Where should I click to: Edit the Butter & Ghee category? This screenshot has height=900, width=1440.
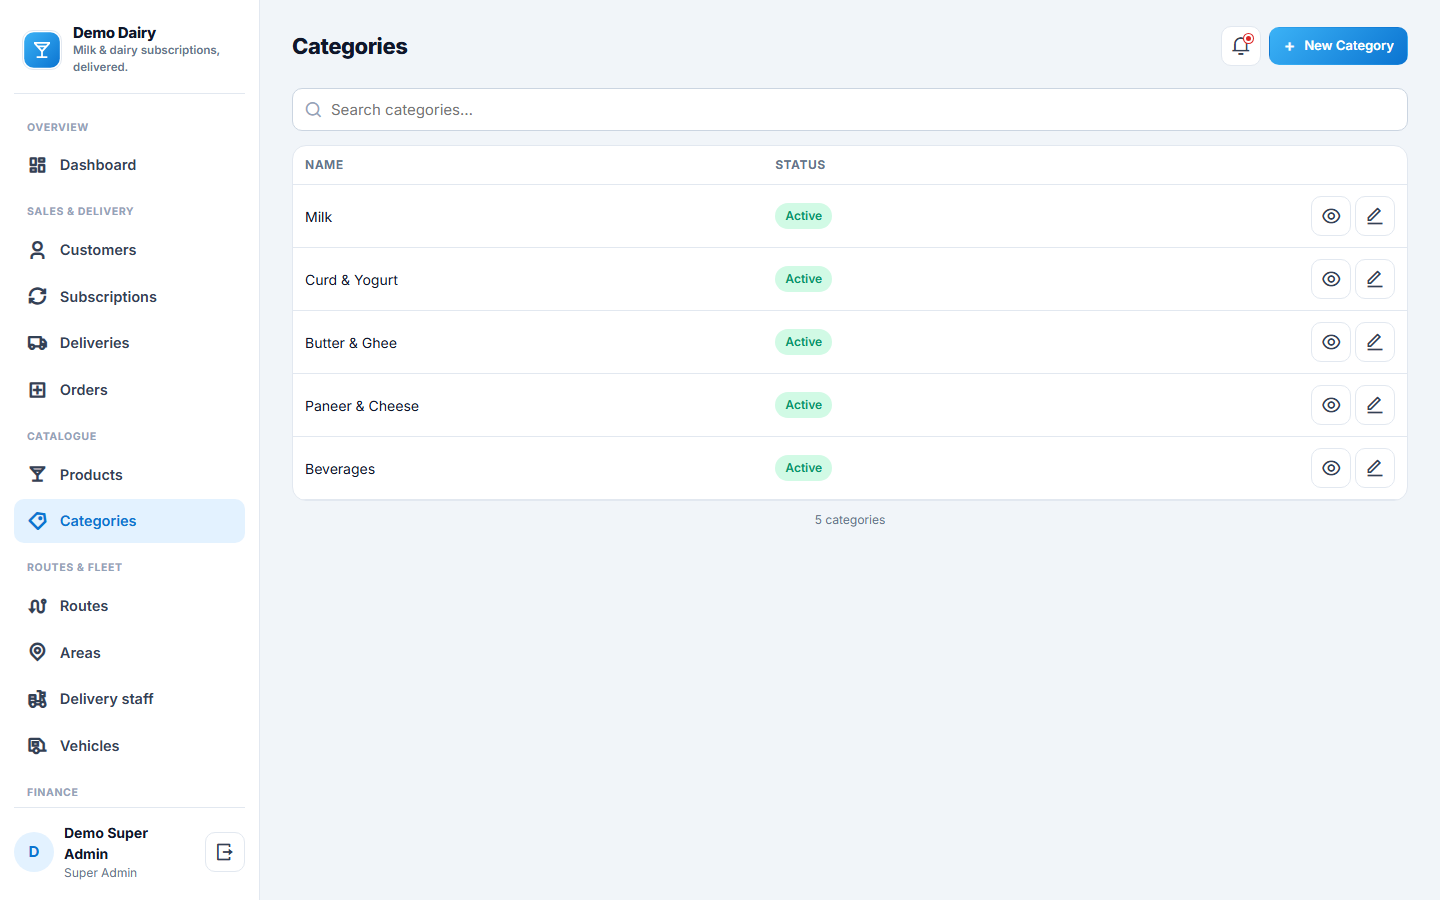[x=1375, y=342]
